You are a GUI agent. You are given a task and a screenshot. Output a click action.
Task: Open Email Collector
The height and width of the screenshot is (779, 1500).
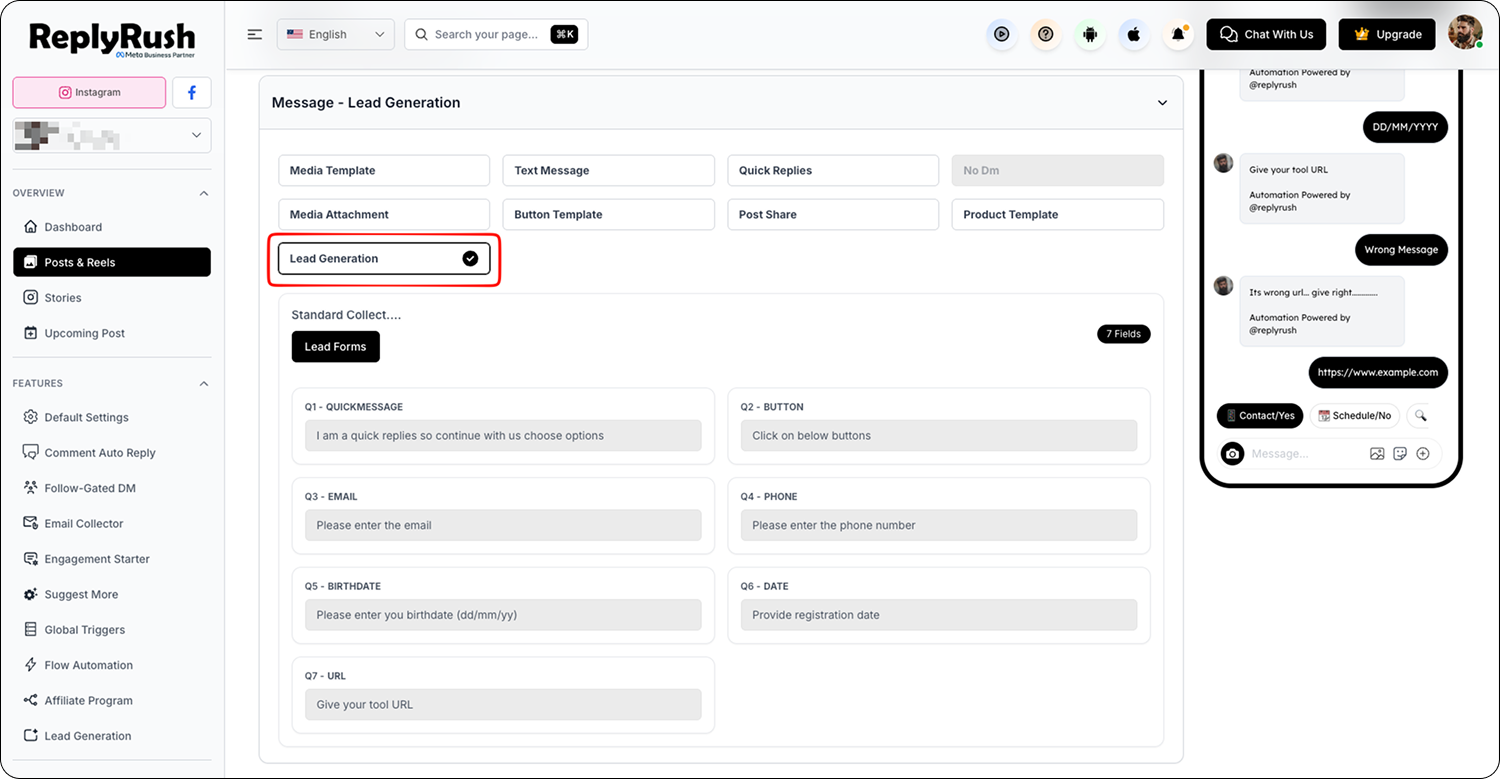point(112,523)
